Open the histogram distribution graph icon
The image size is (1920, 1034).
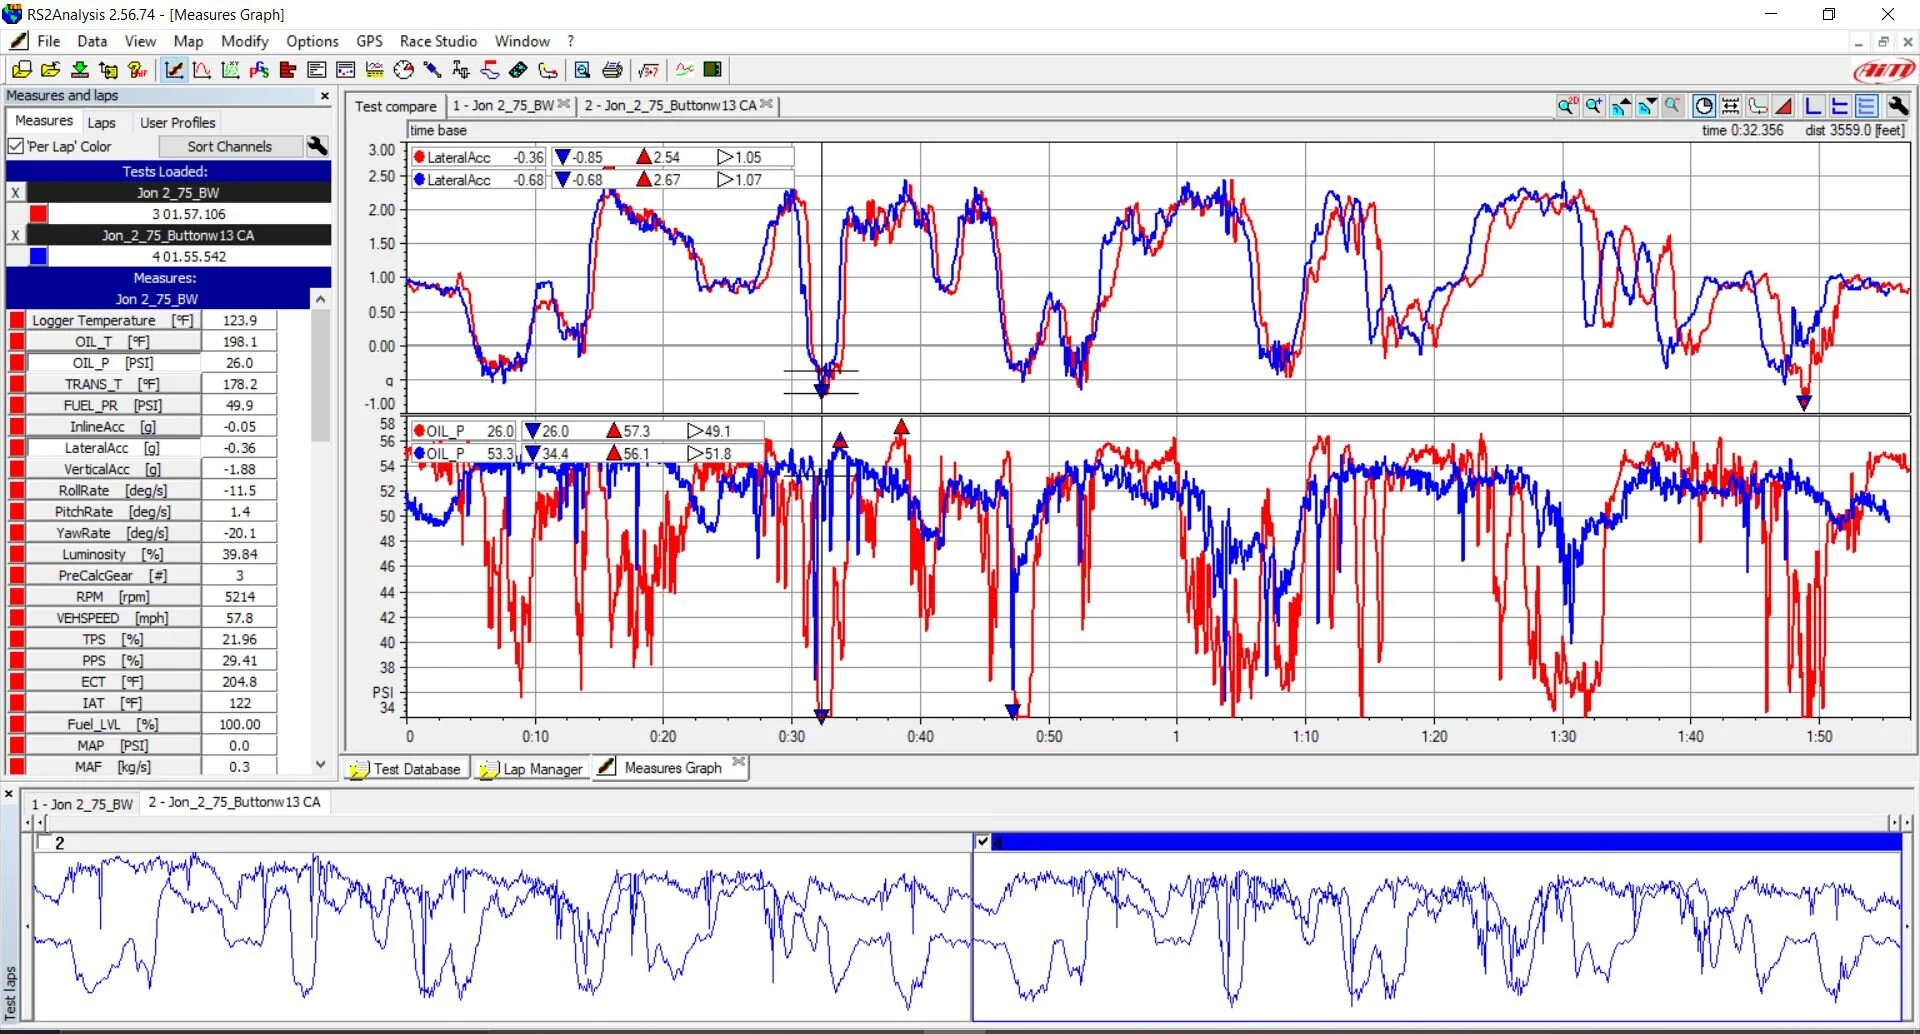[202, 69]
